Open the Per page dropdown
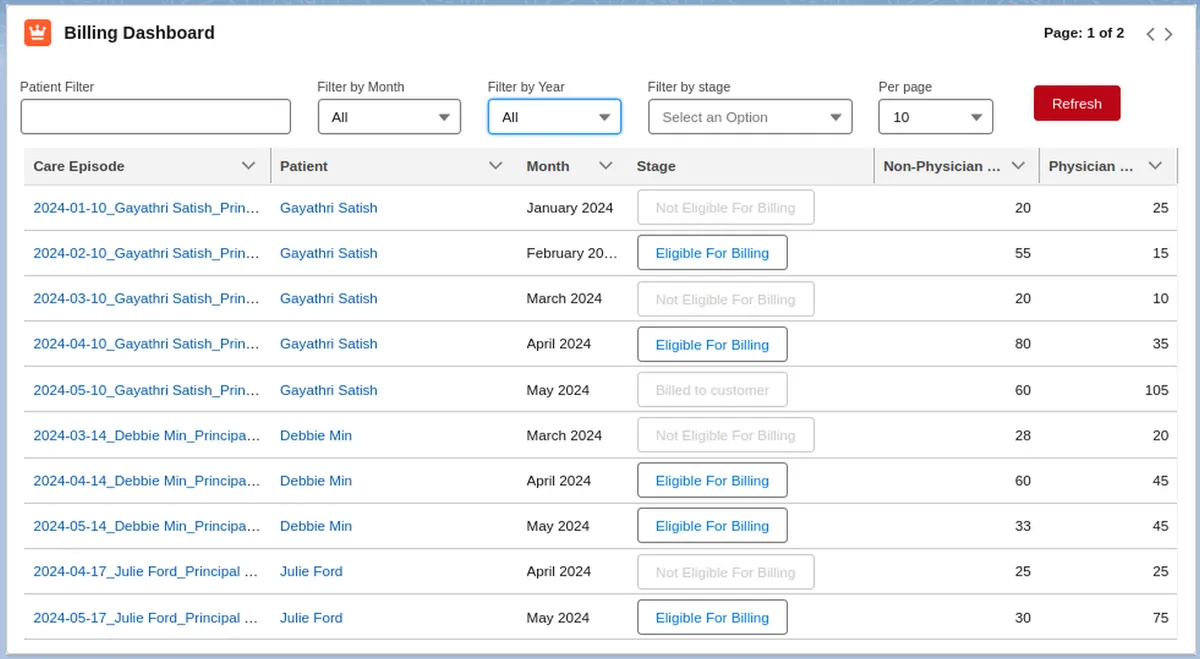Viewport: 1200px width, 659px height. pos(936,117)
